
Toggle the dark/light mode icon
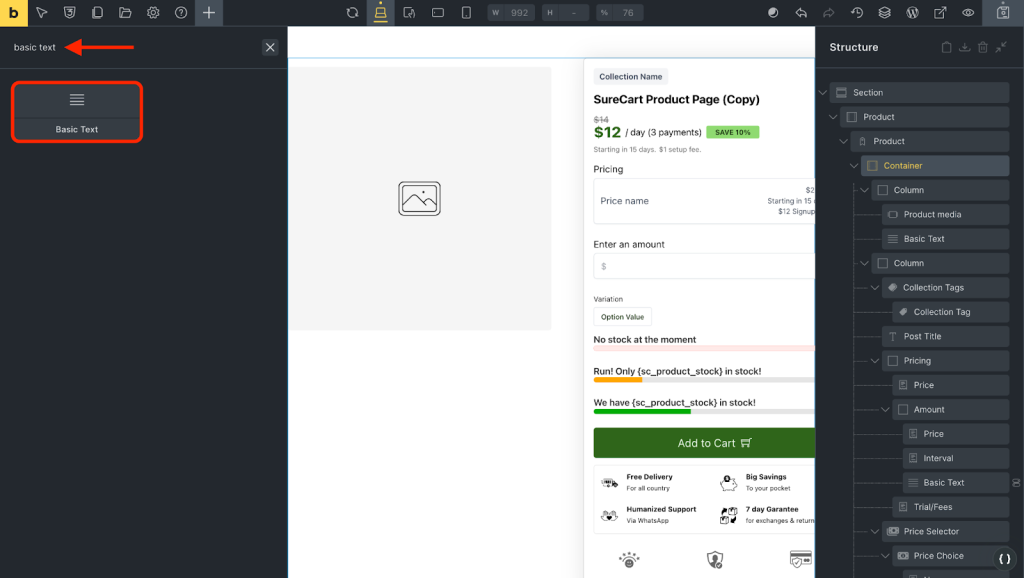pos(773,13)
